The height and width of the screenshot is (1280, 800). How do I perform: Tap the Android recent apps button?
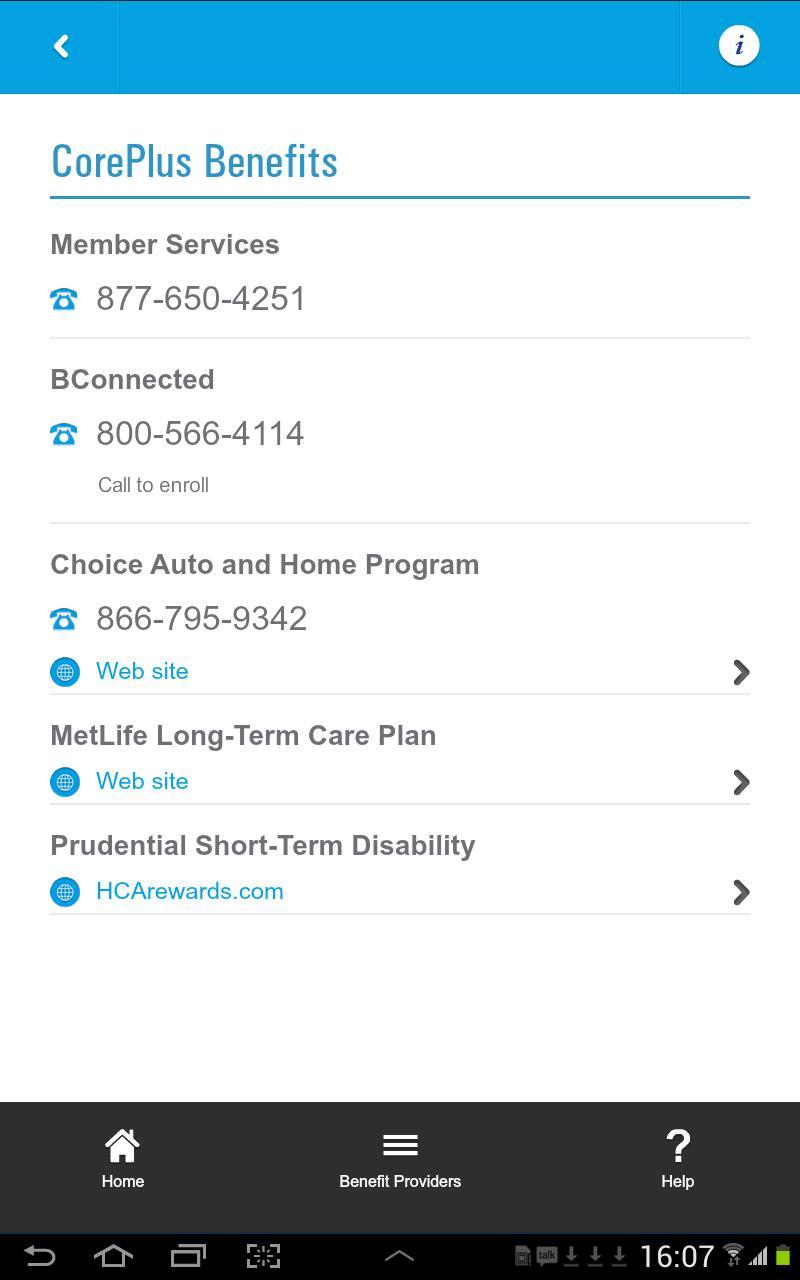(188, 1256)
